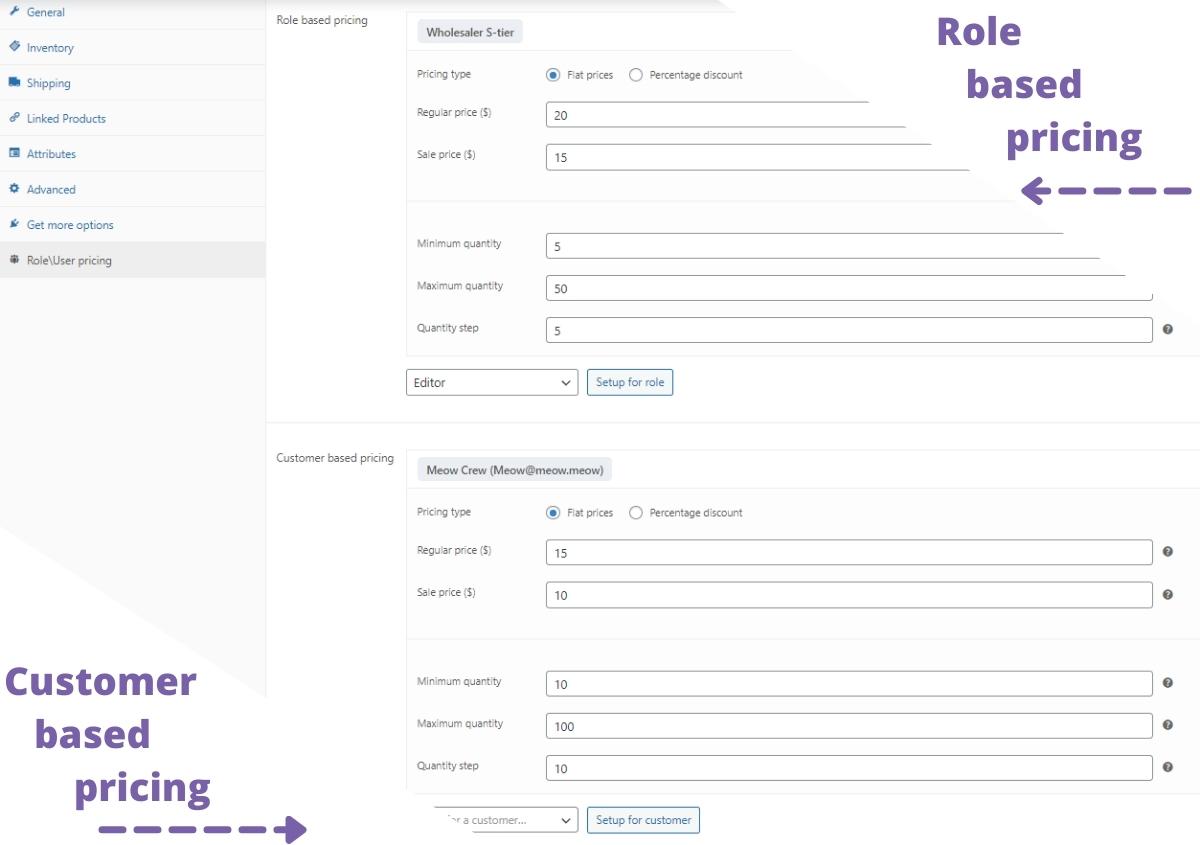Expand the Wholesaler S-tier pricing header
1200x845 pixels.
(470, 31)
